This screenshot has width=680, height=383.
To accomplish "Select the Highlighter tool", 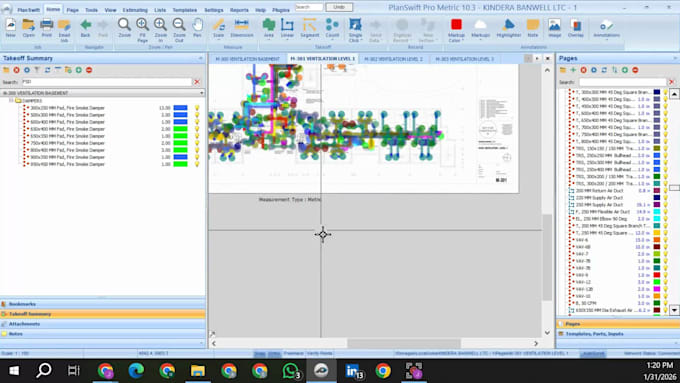I will (509, 25).
